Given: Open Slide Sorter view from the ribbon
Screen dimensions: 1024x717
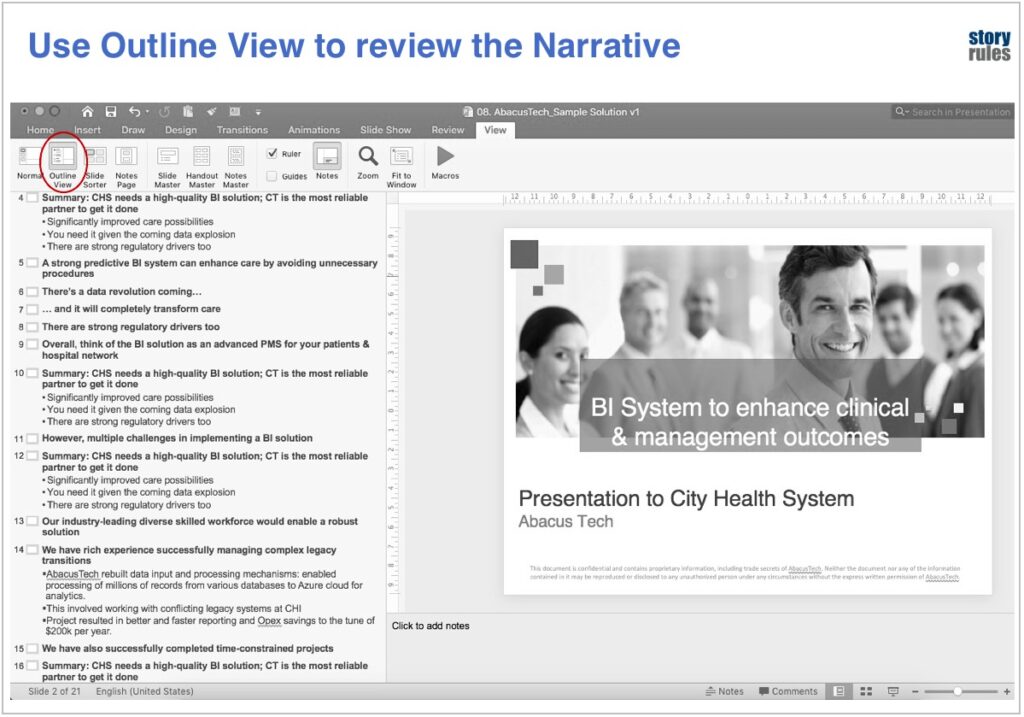Looking at the screenshot, I should click(95, 162).
